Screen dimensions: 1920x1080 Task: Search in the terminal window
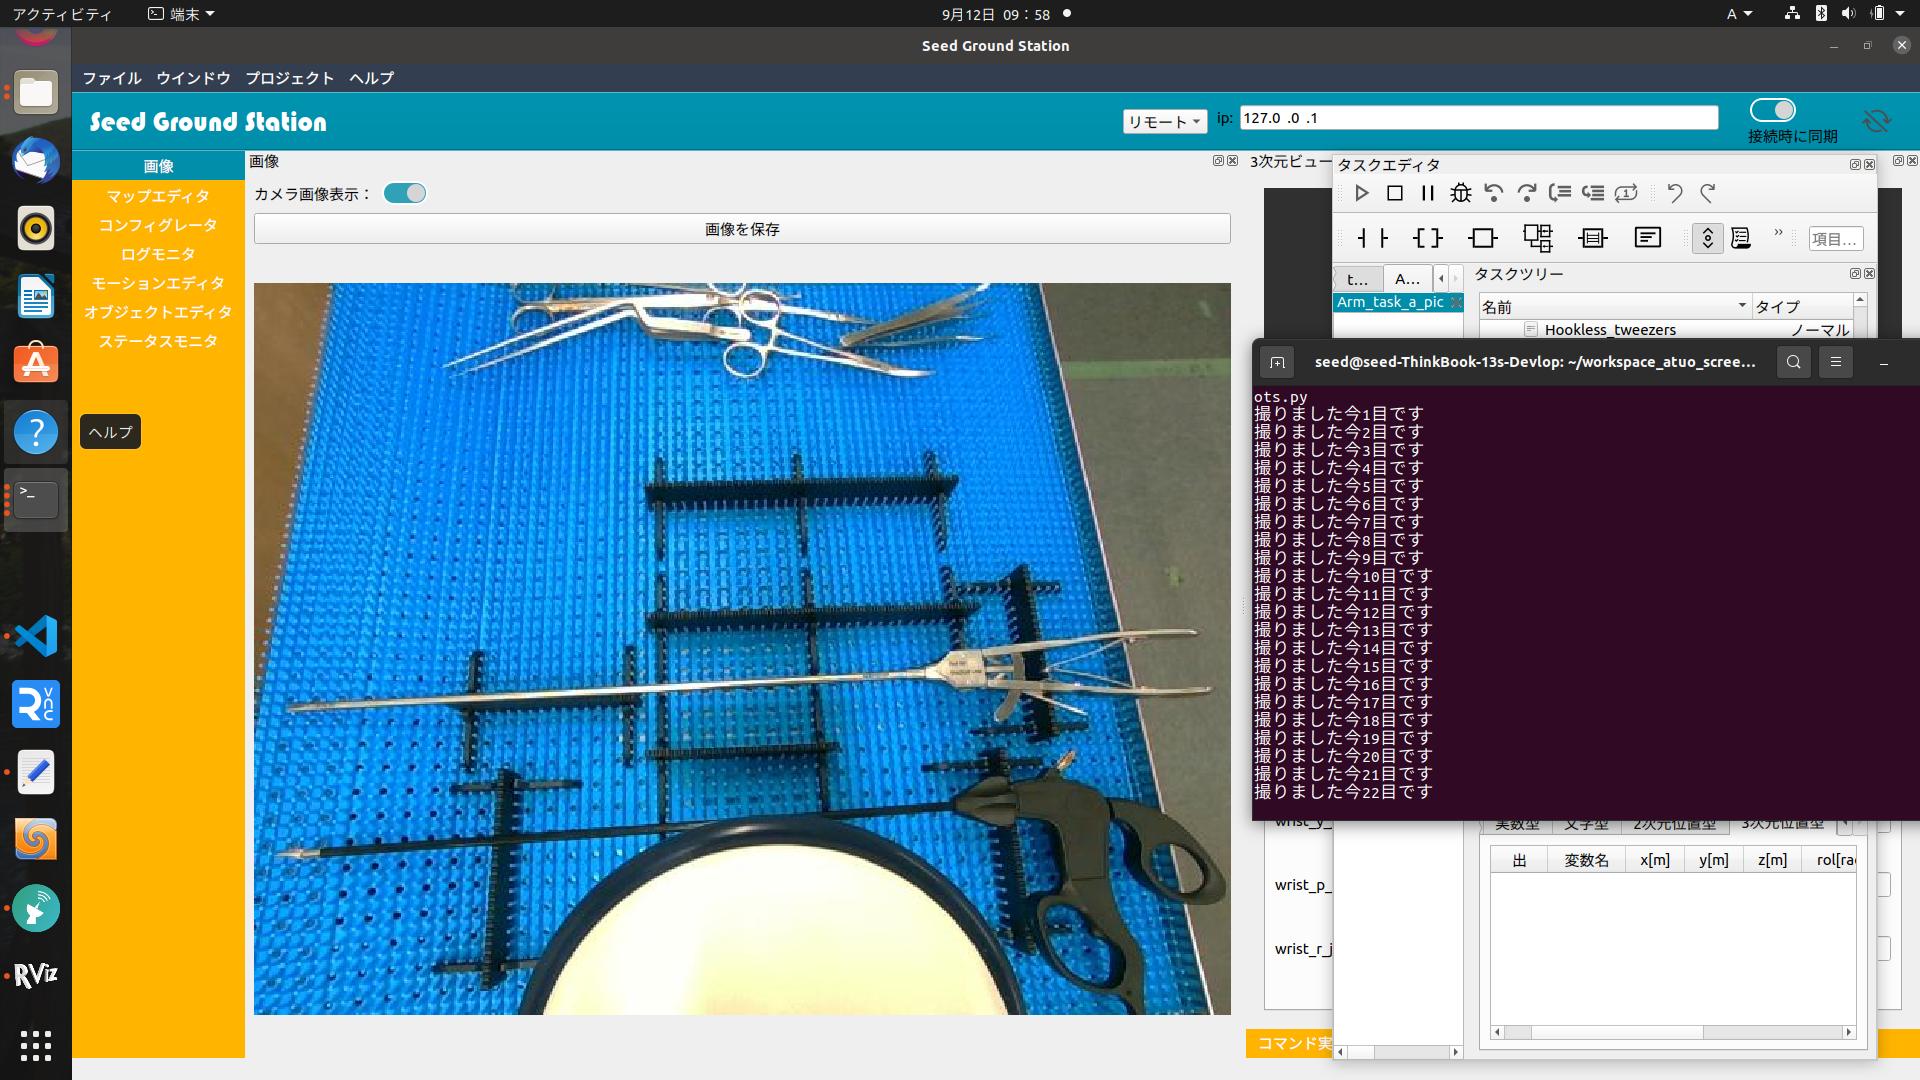pyautogui.click(x=1794, y=362)
